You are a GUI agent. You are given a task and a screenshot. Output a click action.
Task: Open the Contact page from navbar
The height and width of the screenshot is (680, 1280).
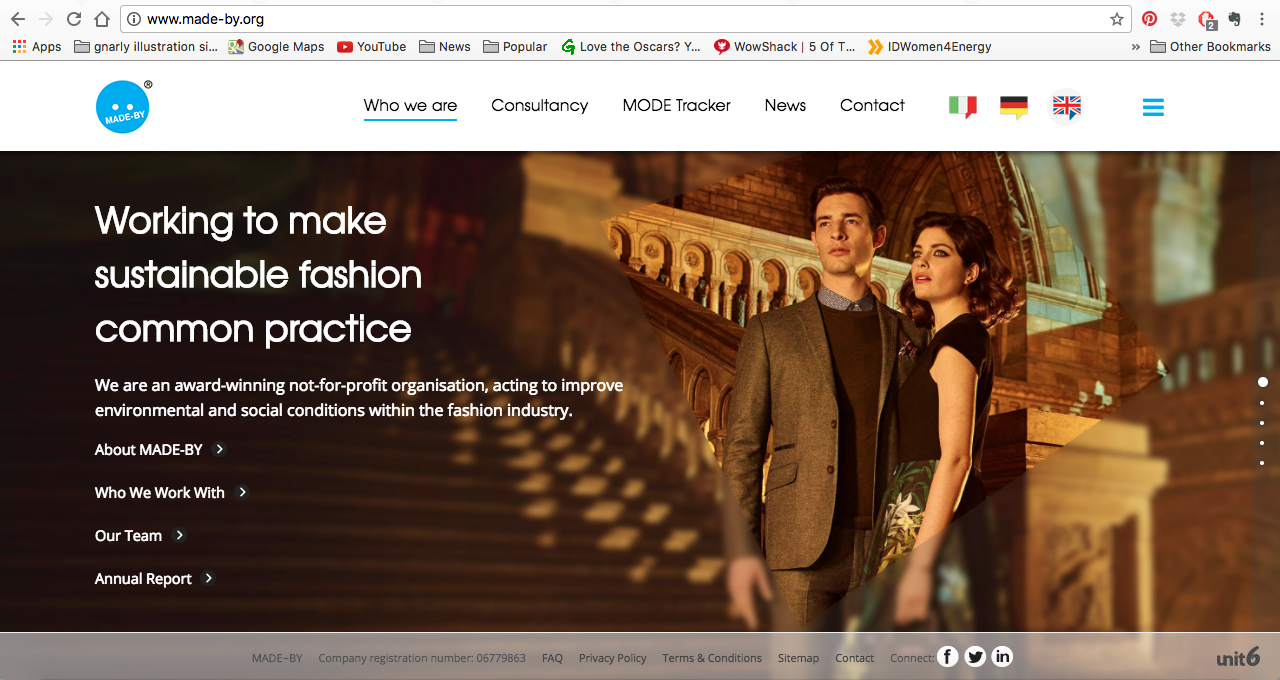pyautogui.click(x=872, y=105)
